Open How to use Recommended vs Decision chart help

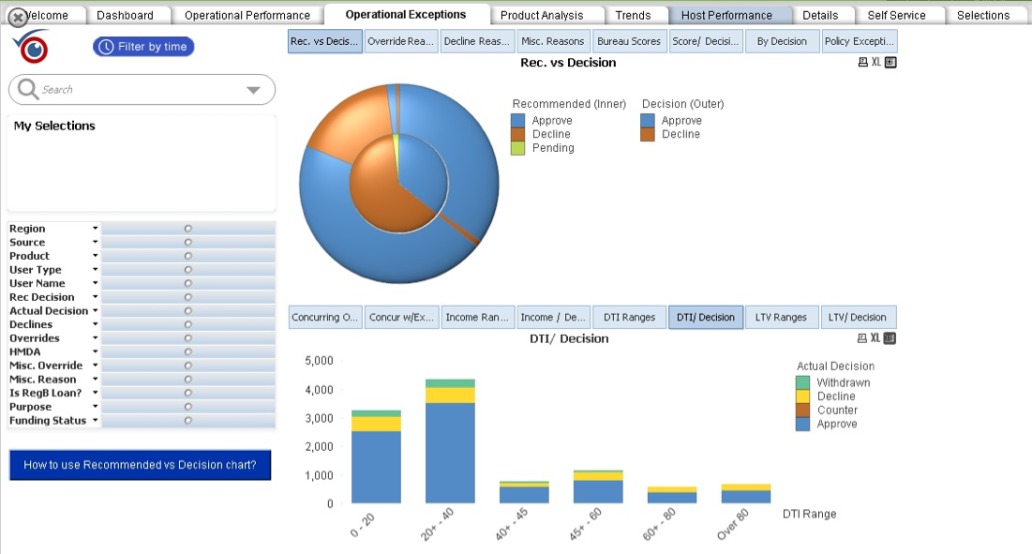[x=140, y=465]
